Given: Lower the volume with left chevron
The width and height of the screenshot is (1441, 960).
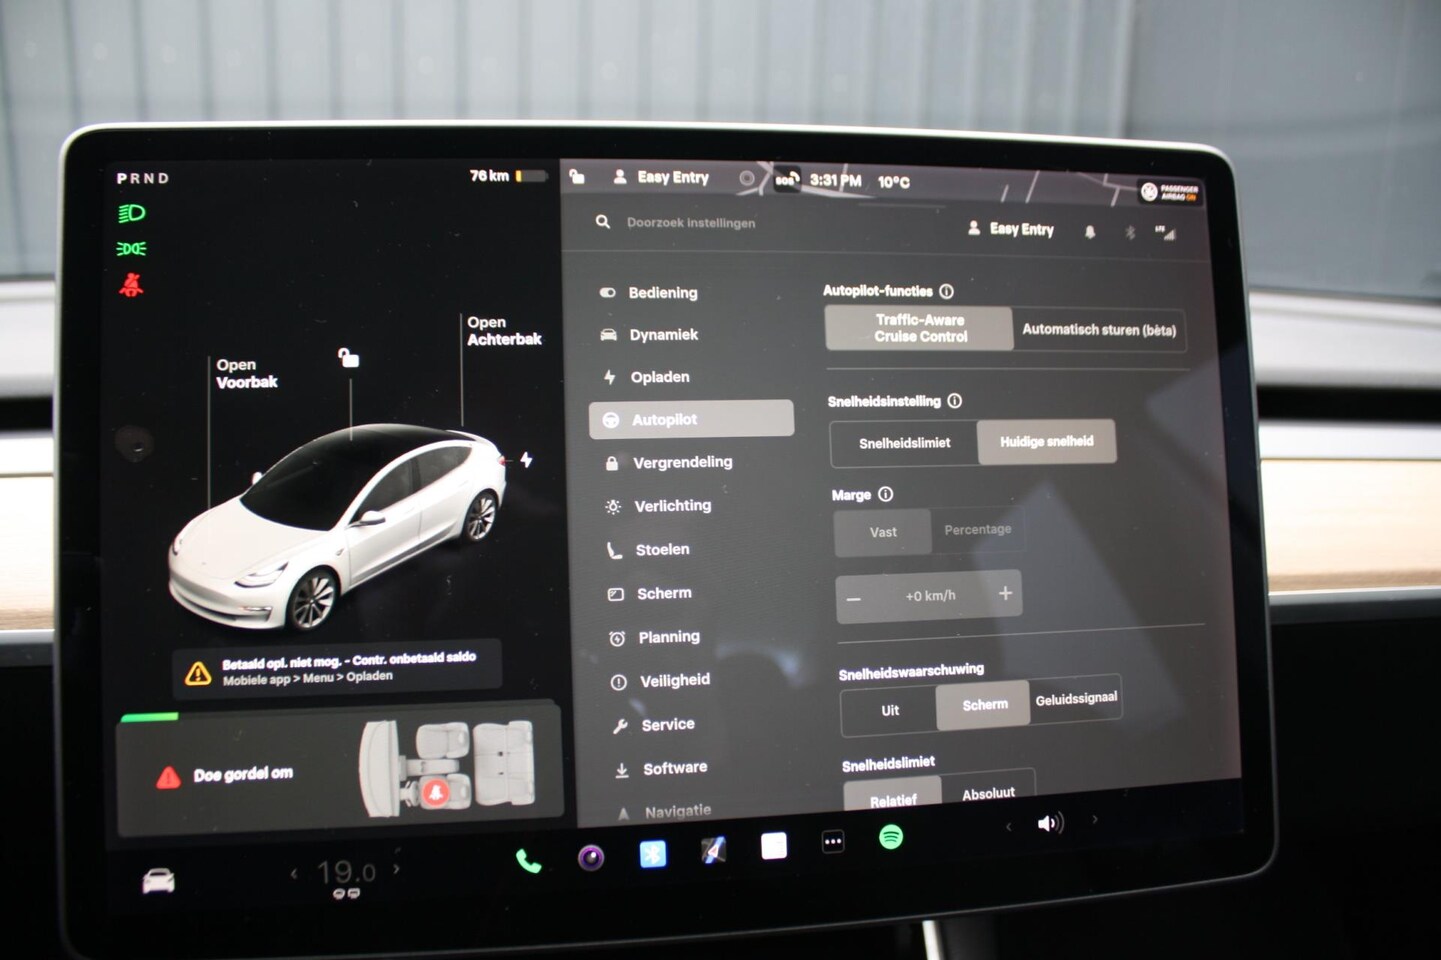Looking at the screenshot, I should (x=1008, y=826).
